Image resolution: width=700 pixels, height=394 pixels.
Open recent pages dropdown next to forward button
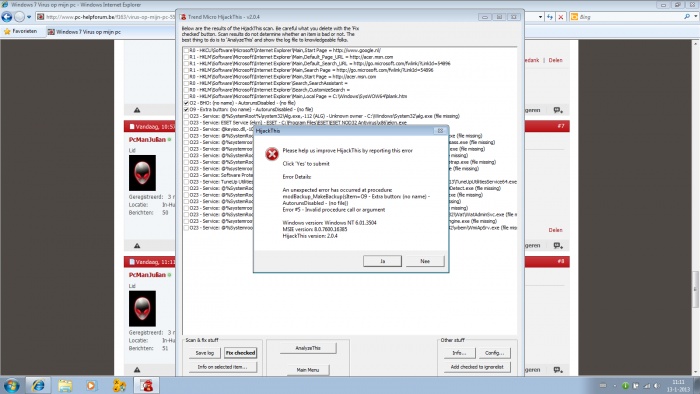click(29, 17)
